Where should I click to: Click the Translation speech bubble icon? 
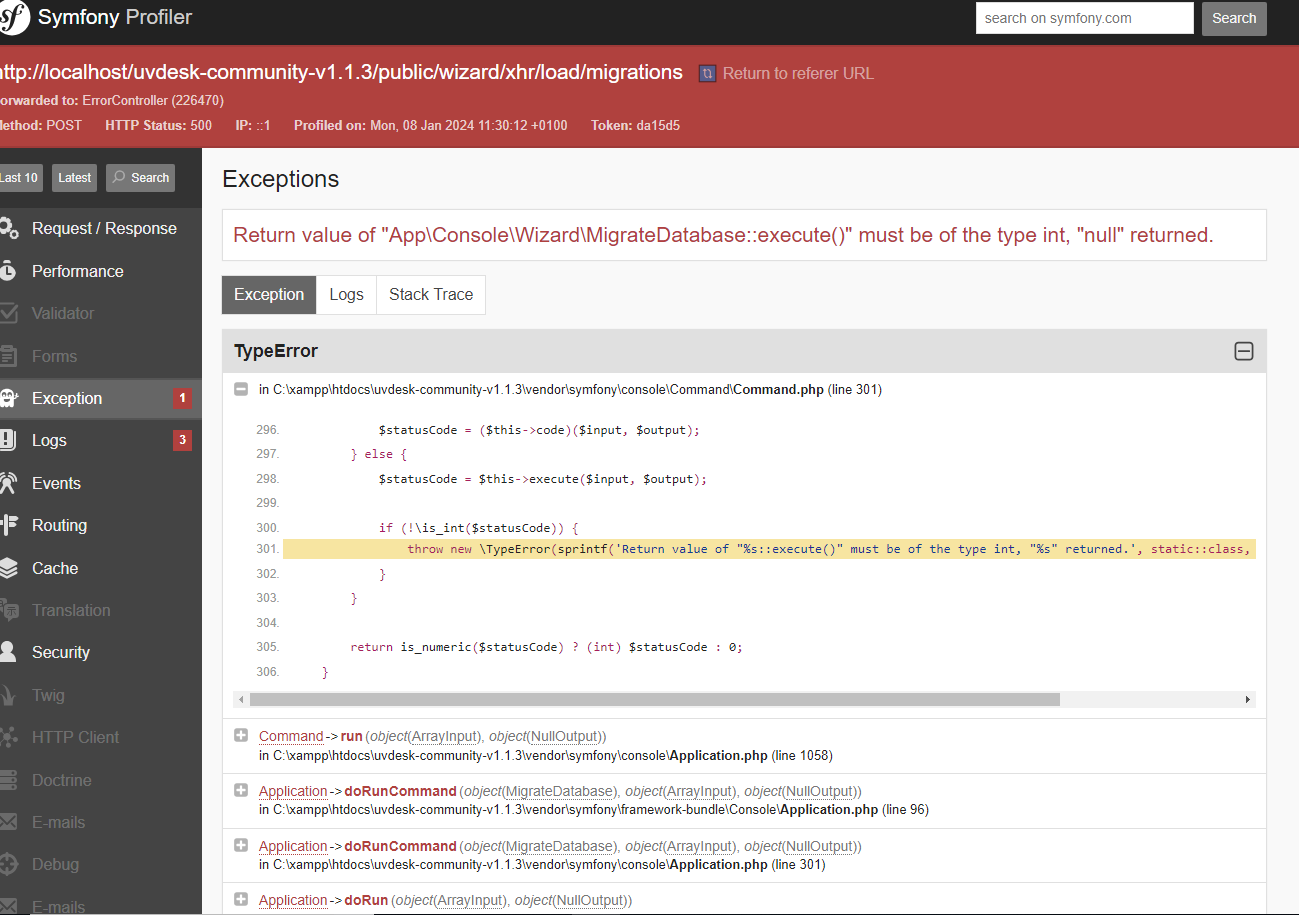[8, 610]
